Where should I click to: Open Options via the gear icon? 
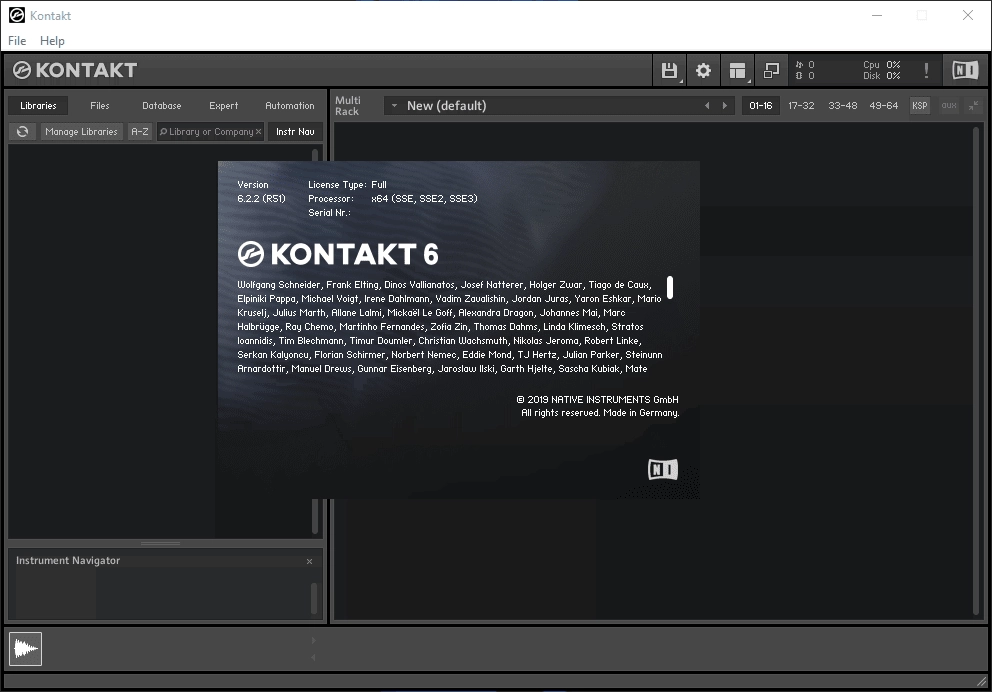(703, 70)
